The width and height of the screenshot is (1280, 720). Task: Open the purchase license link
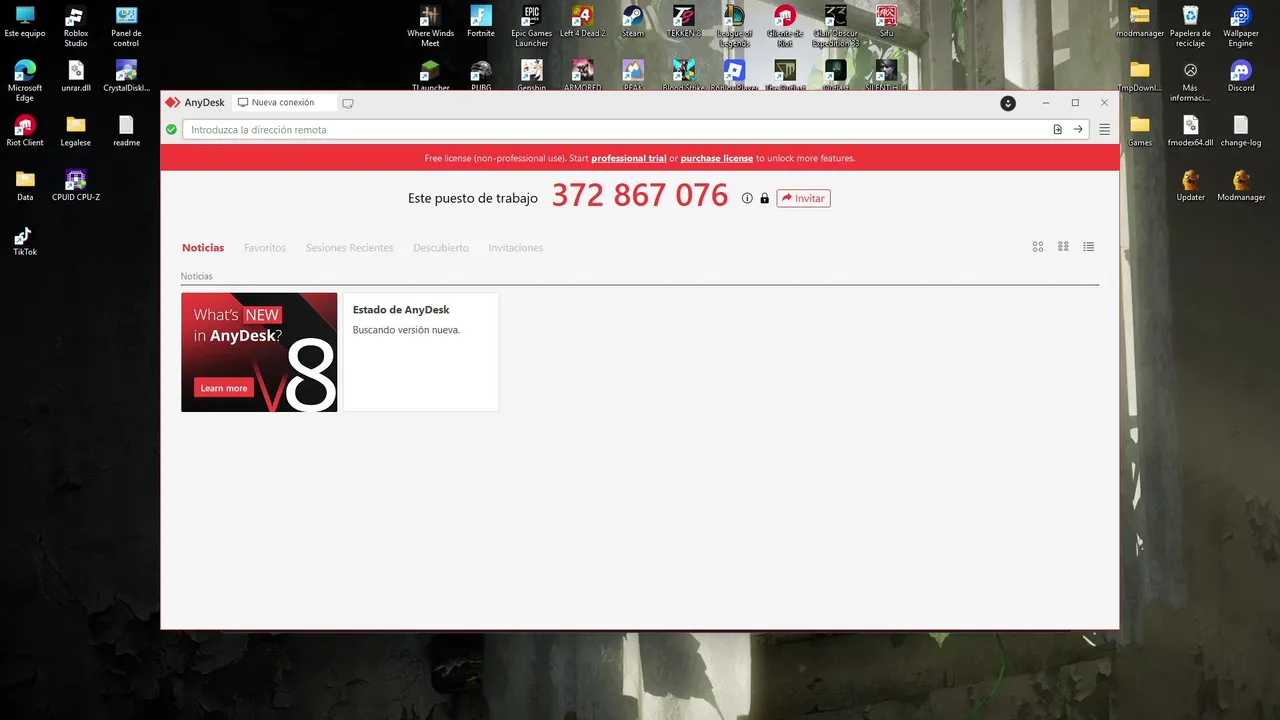pos(717,158)
